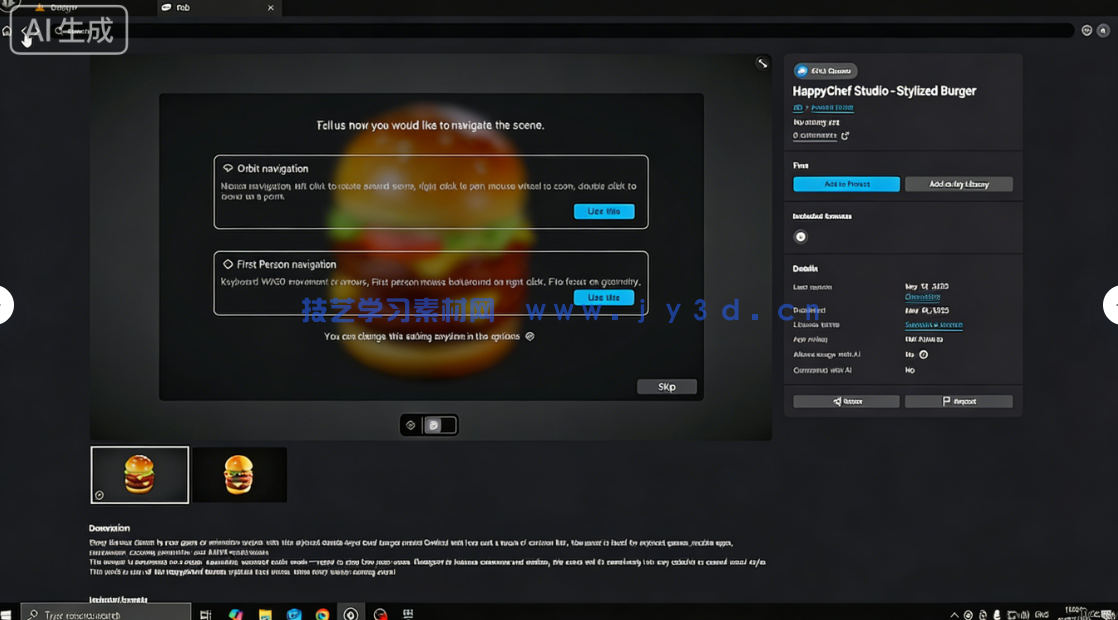1118x620 pixels.
Task: Click the blue Add to Project button
Action: coord(846,184)
